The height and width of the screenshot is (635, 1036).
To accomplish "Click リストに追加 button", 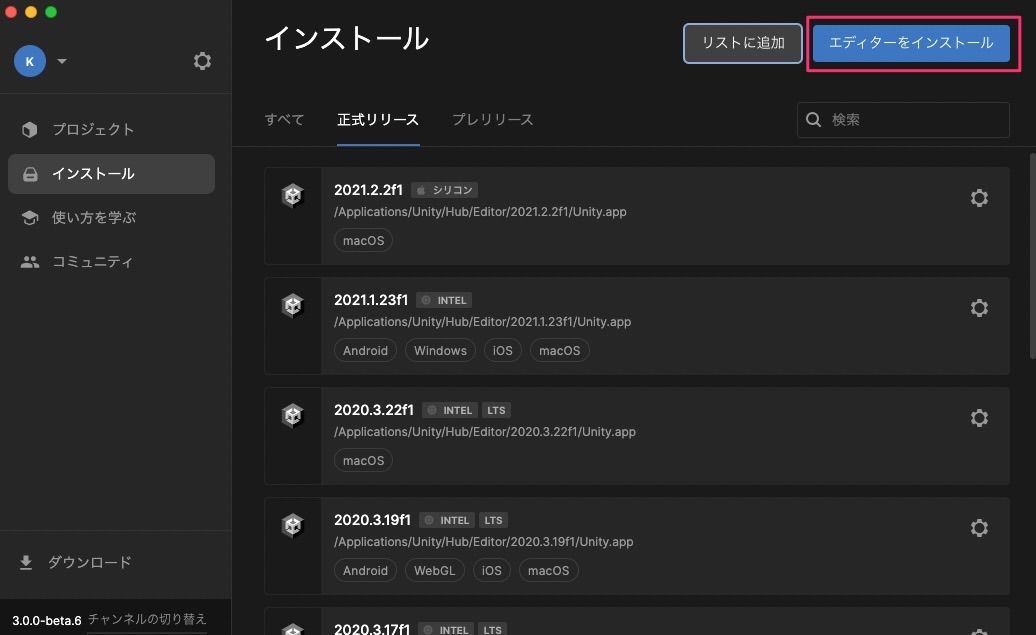I will click(743, 43).
